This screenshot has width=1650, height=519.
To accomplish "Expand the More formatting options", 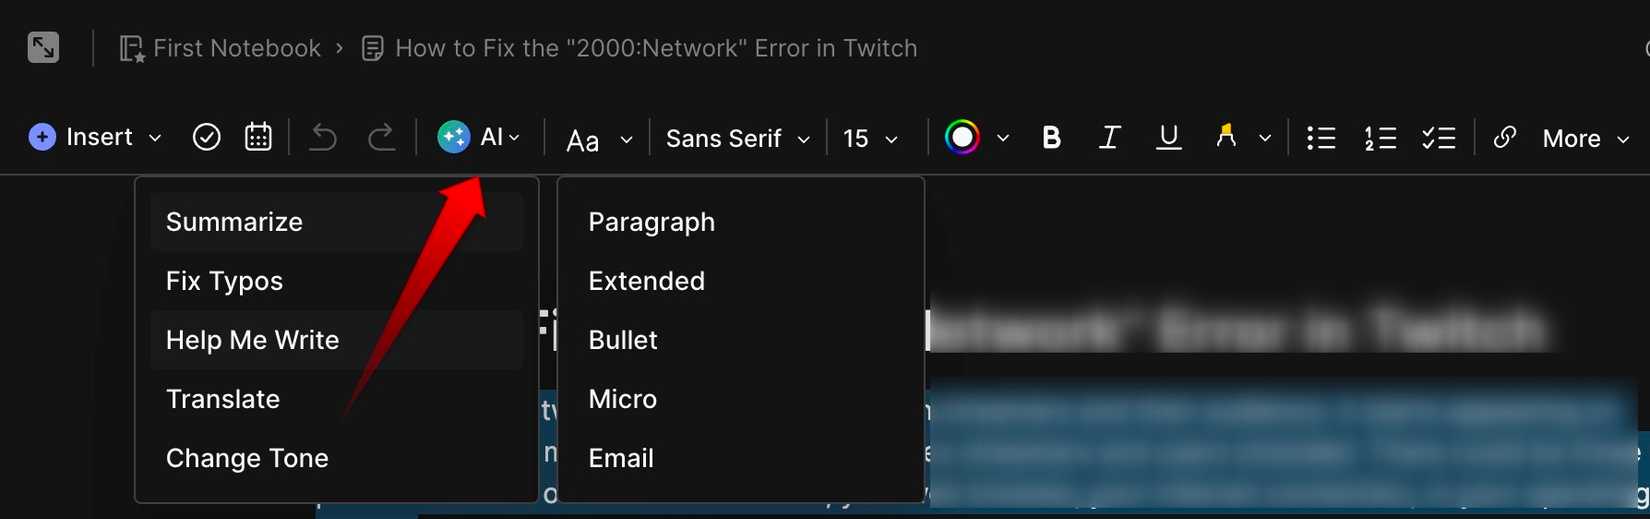I will pos(1585,138).
